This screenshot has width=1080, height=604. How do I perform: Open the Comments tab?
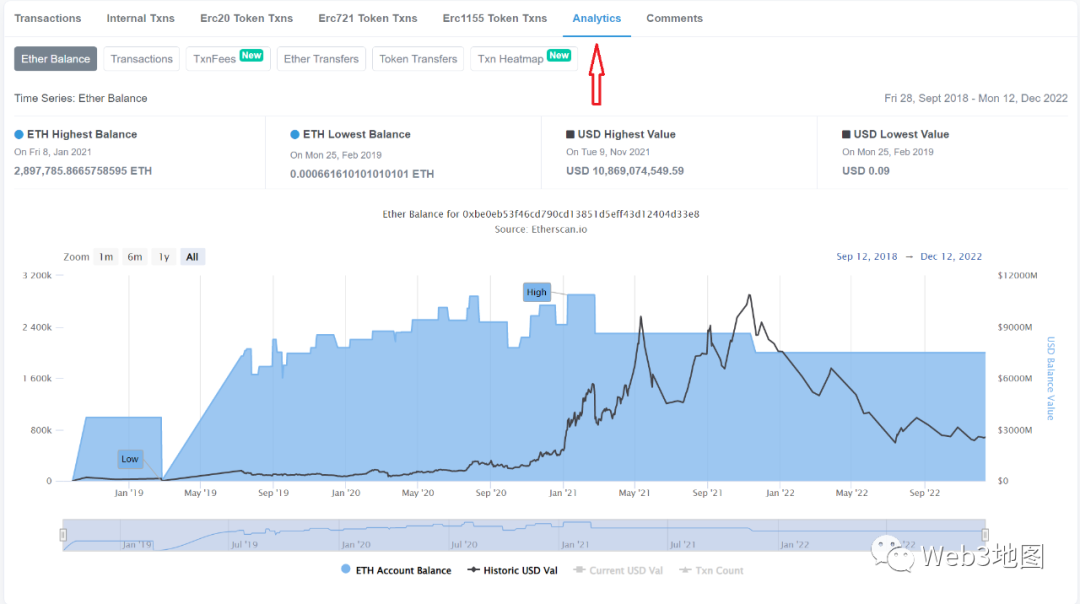pyautogui.click(x=674, y=18)
